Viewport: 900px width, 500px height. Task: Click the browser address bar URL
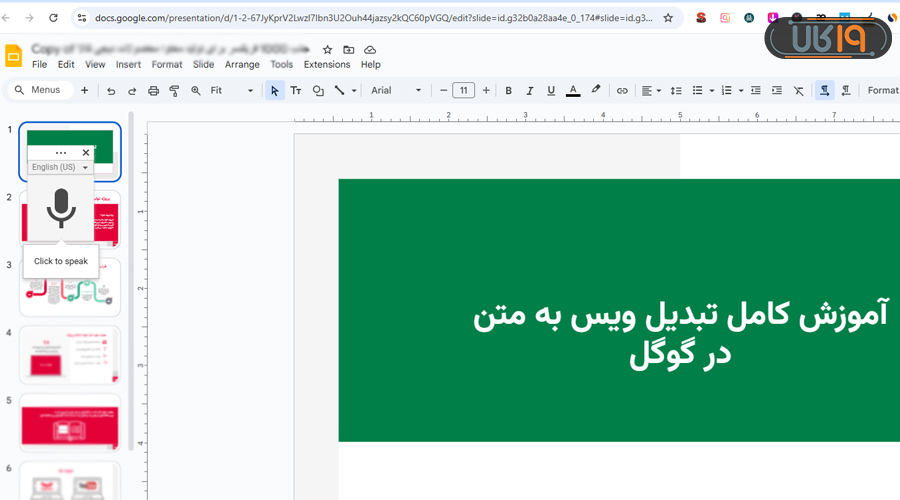pos(373,18)
